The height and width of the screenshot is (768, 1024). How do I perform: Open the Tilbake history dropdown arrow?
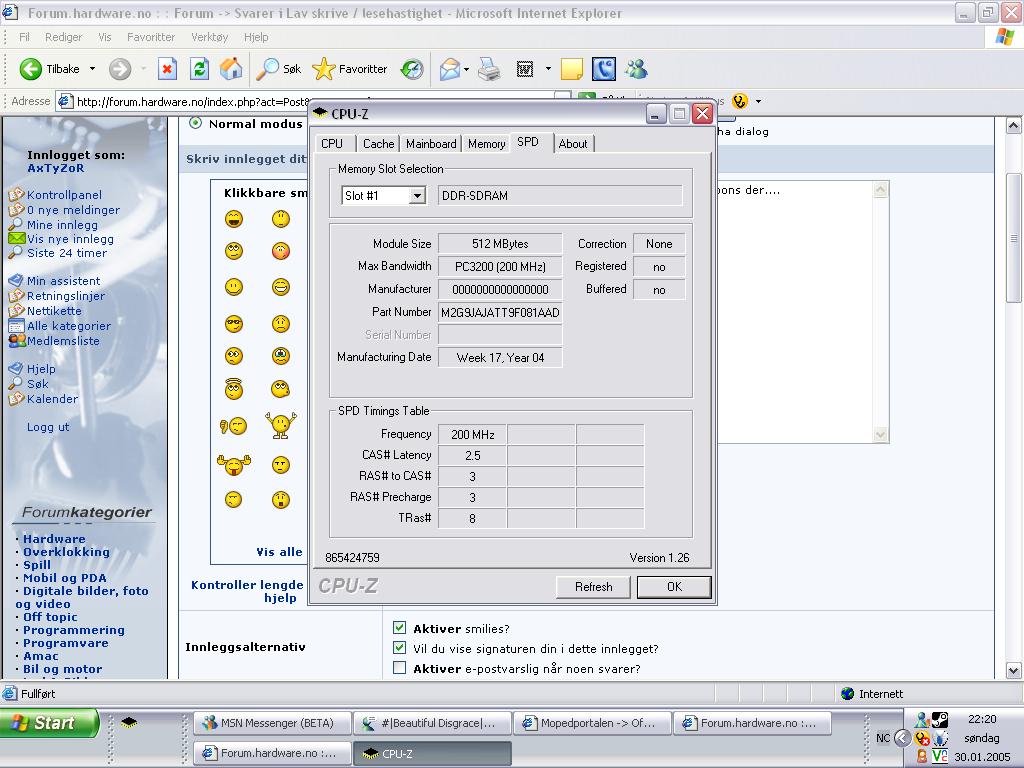tap(92, 69)
